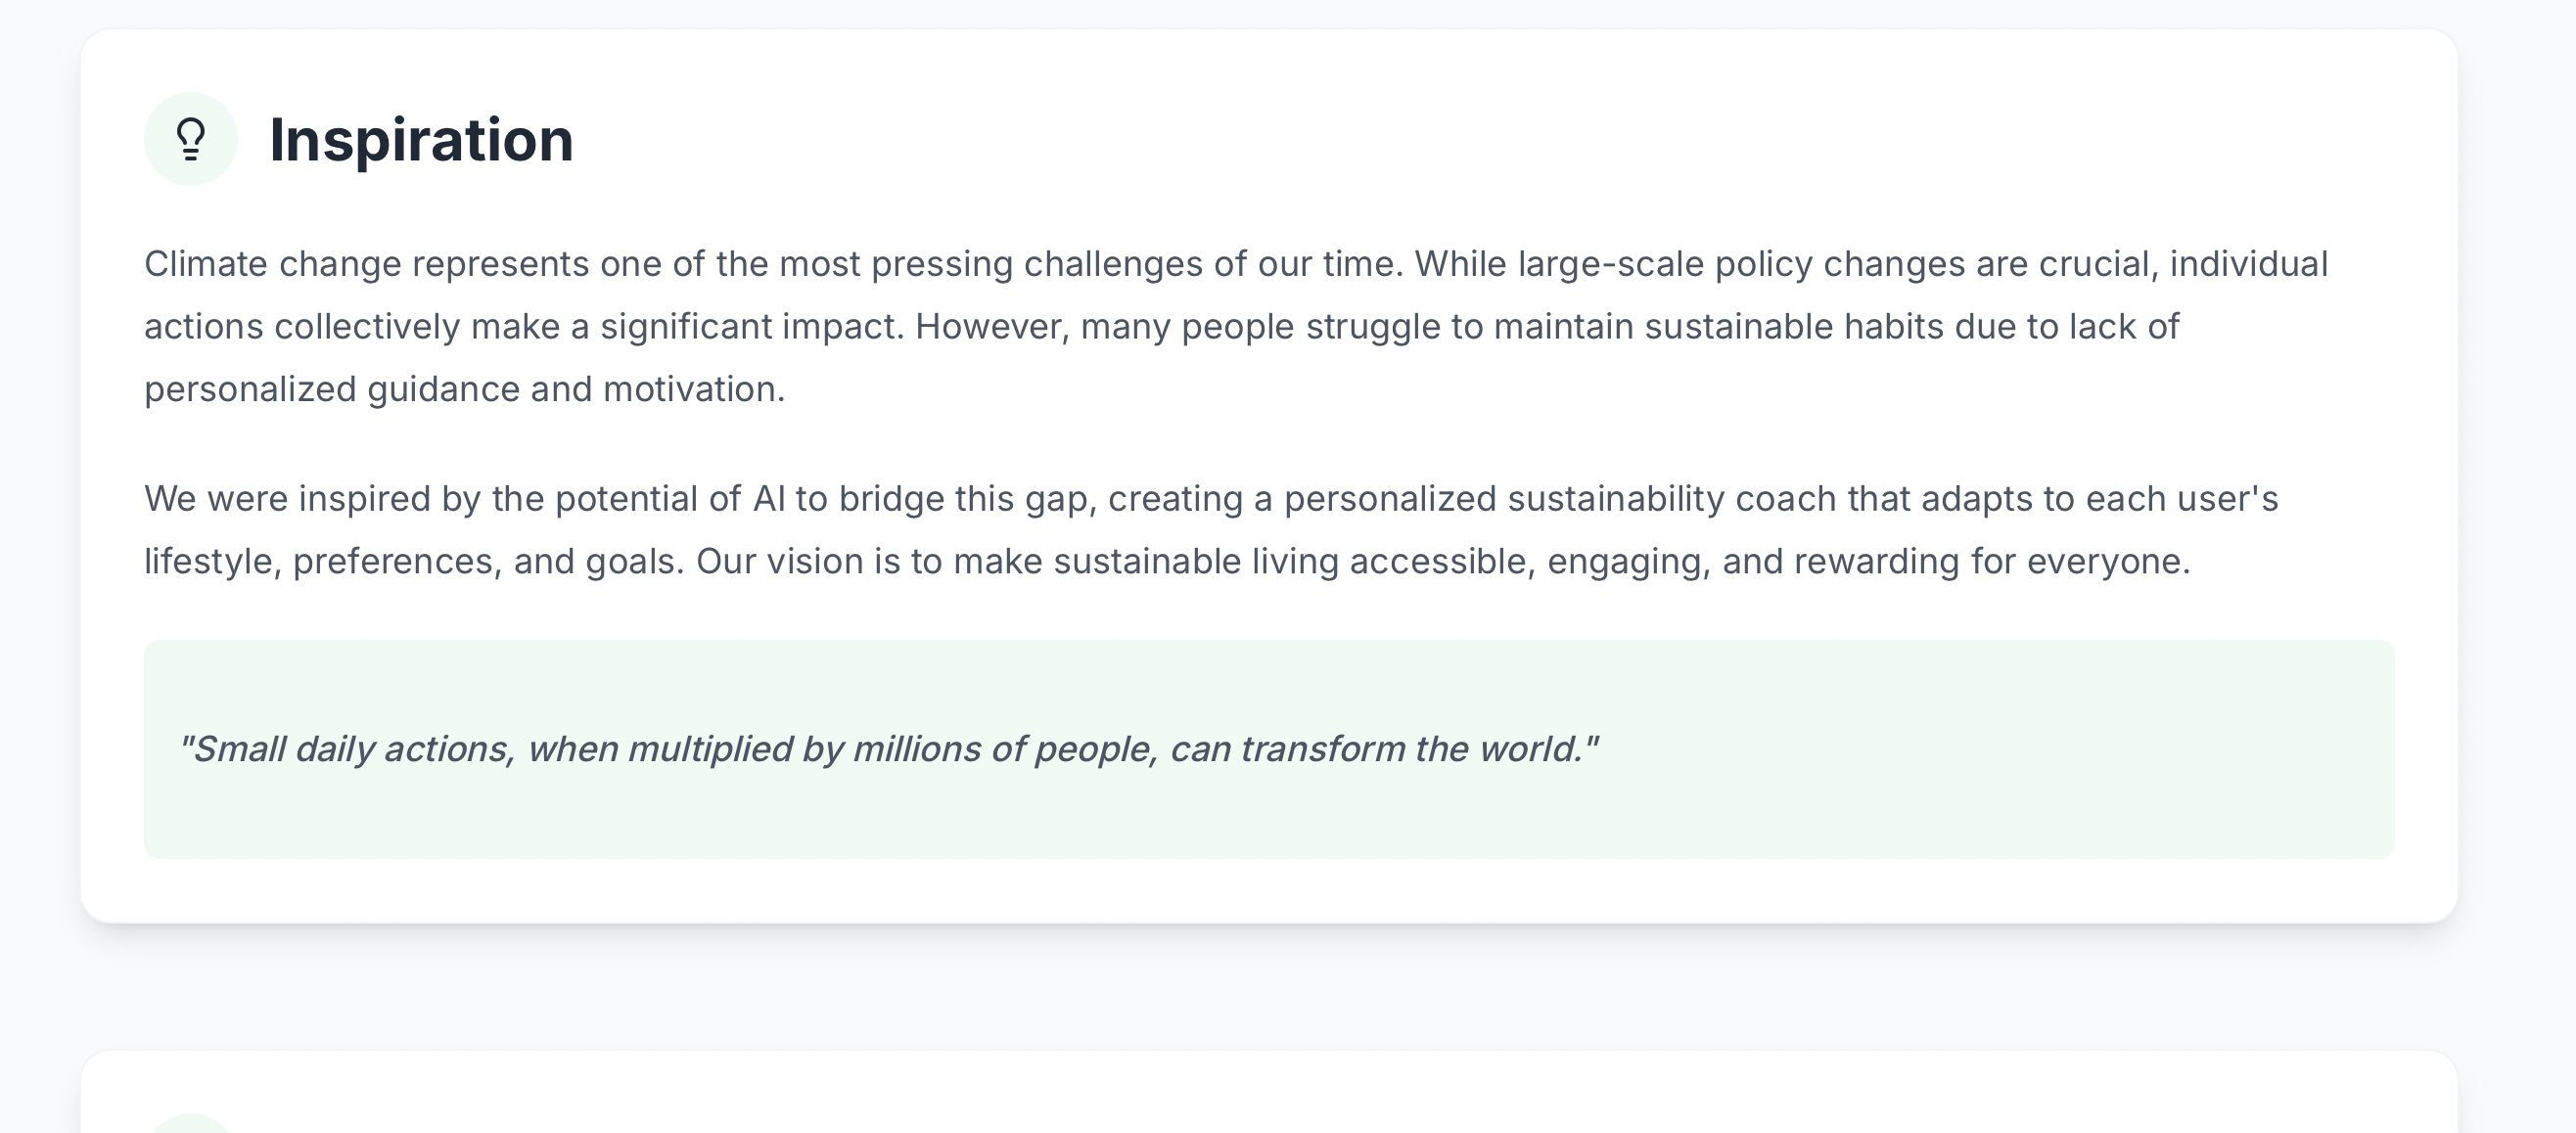Click empty area of green quote box

[x=2000, y=750]
